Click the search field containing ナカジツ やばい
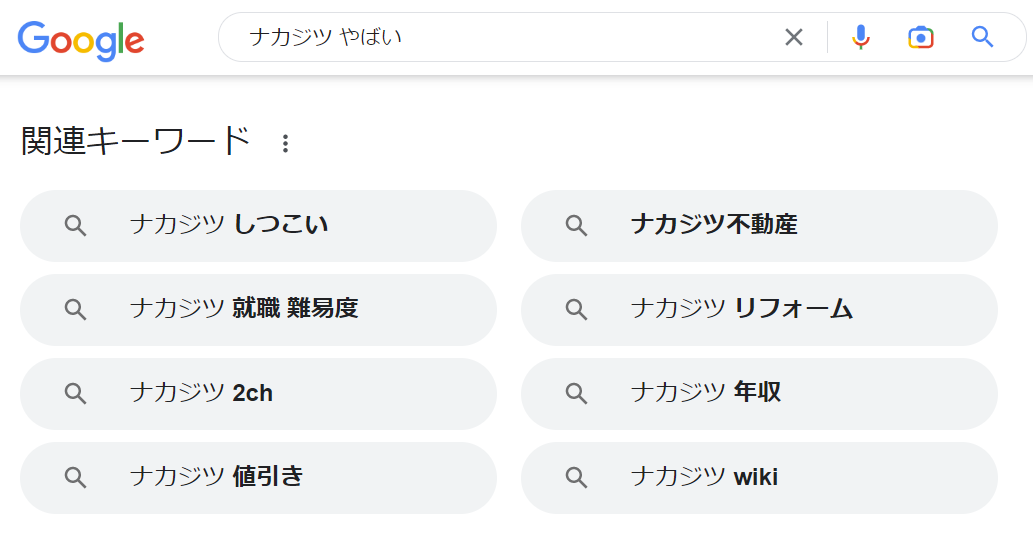1033x538 pixels. point(500,38)
